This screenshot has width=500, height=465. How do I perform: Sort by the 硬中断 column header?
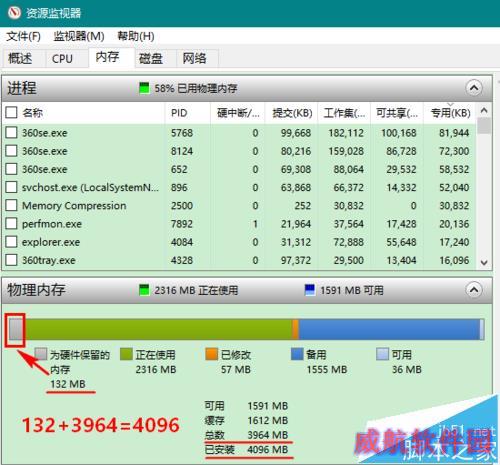[x=238, y=113]
